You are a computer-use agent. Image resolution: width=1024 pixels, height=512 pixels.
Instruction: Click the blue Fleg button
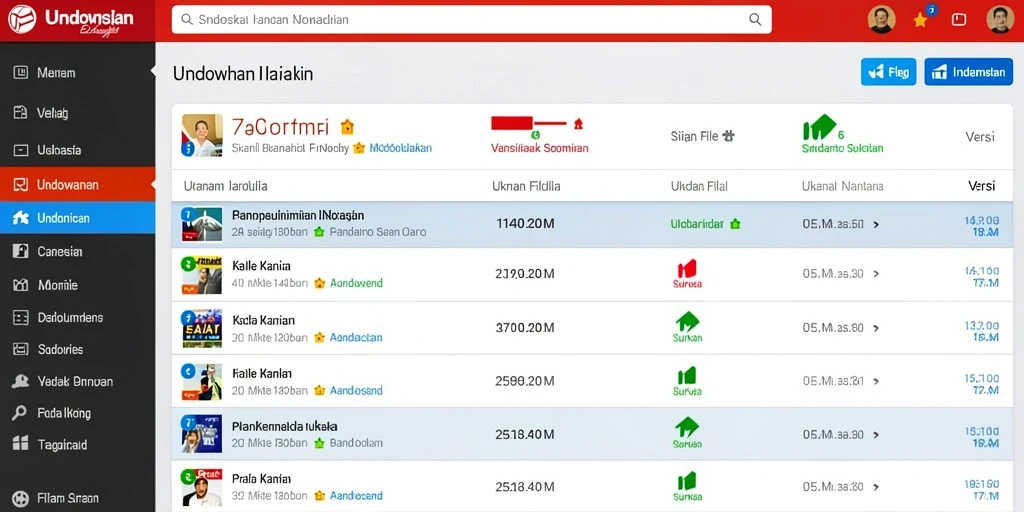pyautogui.click(x=888, y=72)
